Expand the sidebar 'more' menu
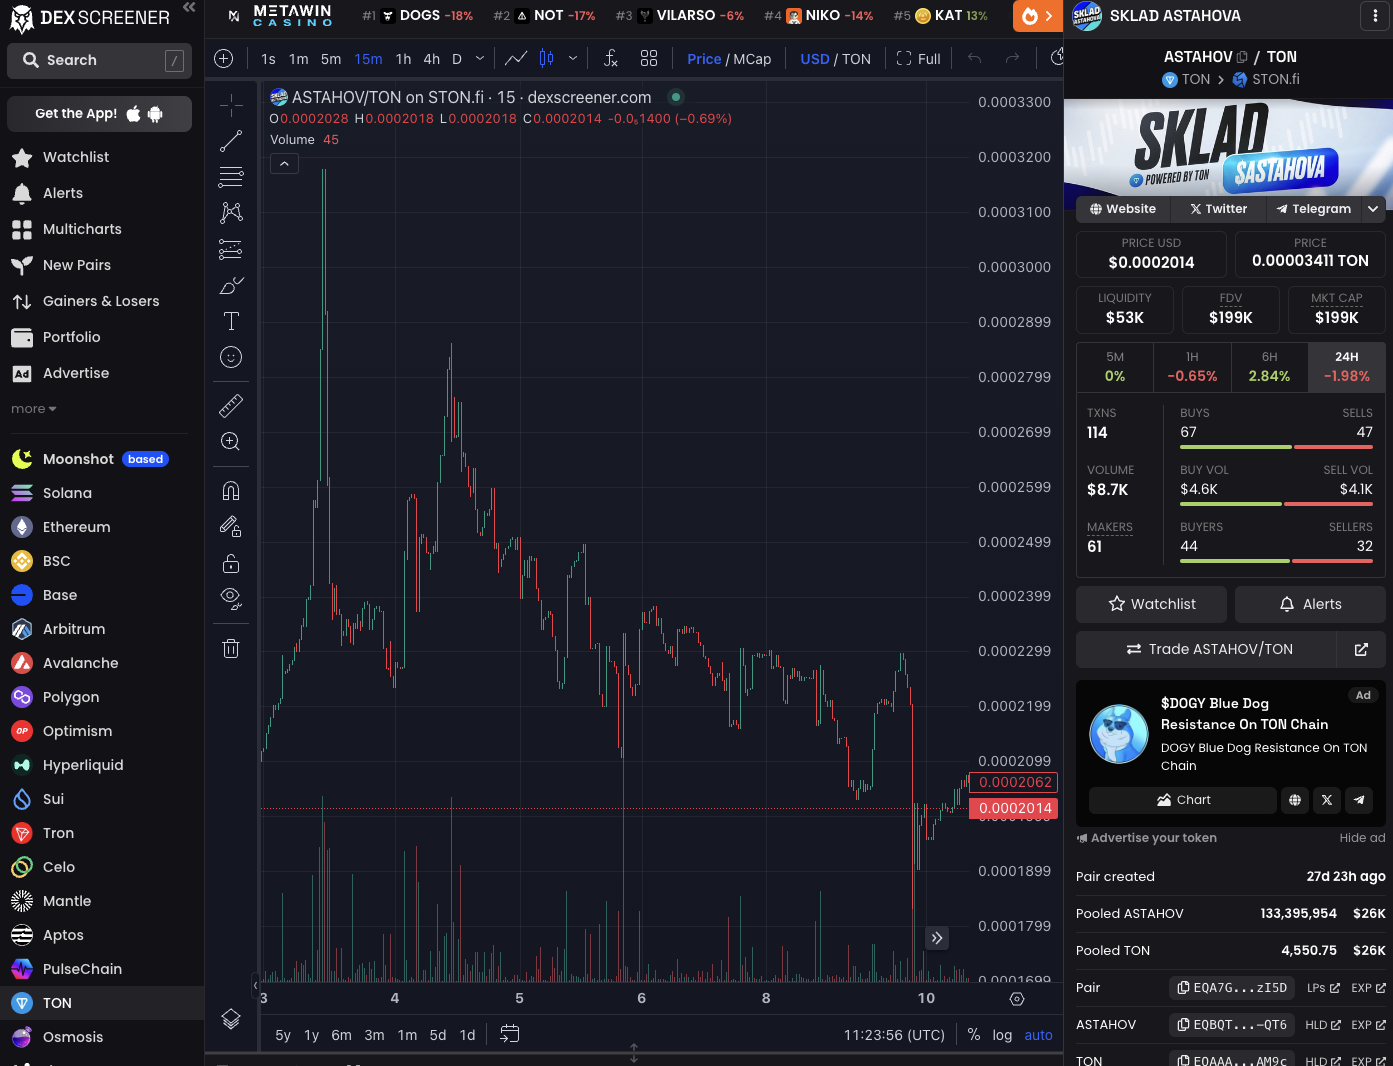The image size is (1393, 1066). (34, 409)
